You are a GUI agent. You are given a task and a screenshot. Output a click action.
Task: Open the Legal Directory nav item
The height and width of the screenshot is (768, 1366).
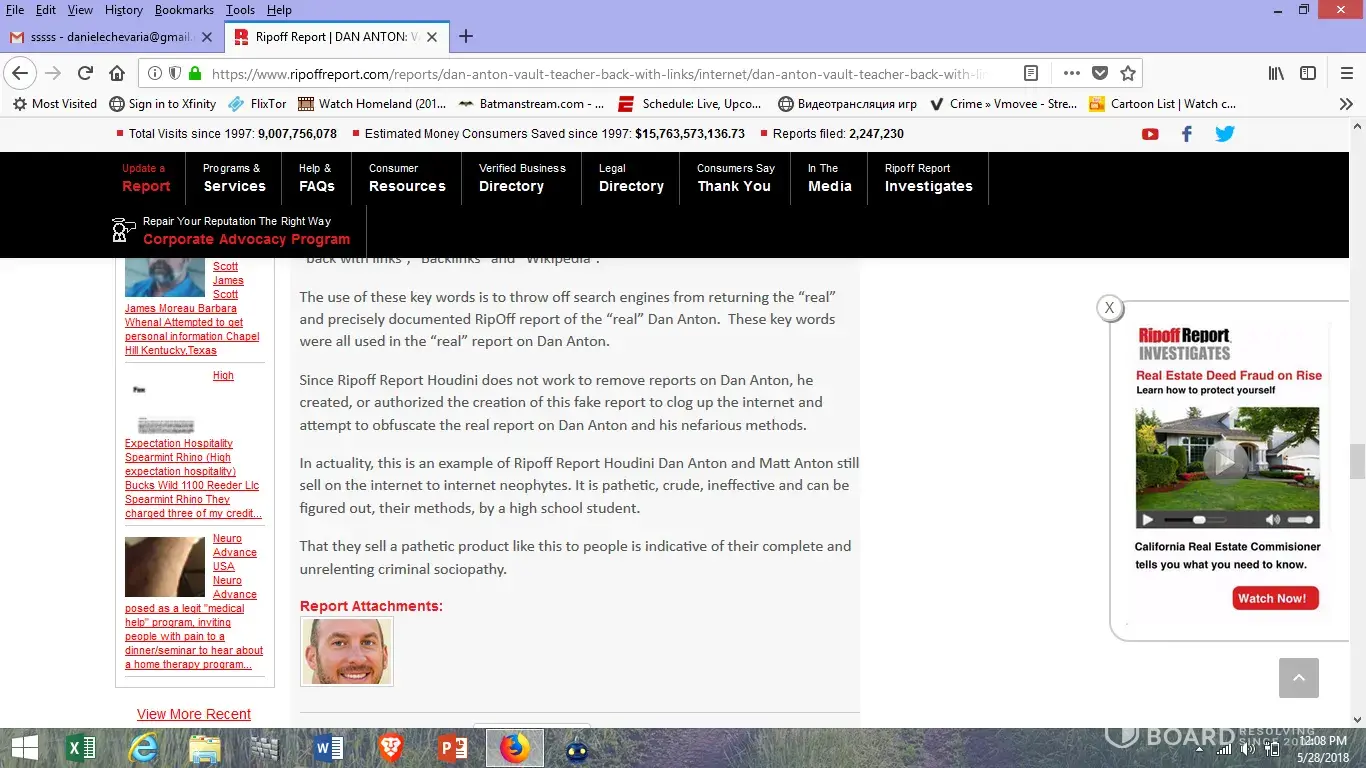[x=631, y=178]
